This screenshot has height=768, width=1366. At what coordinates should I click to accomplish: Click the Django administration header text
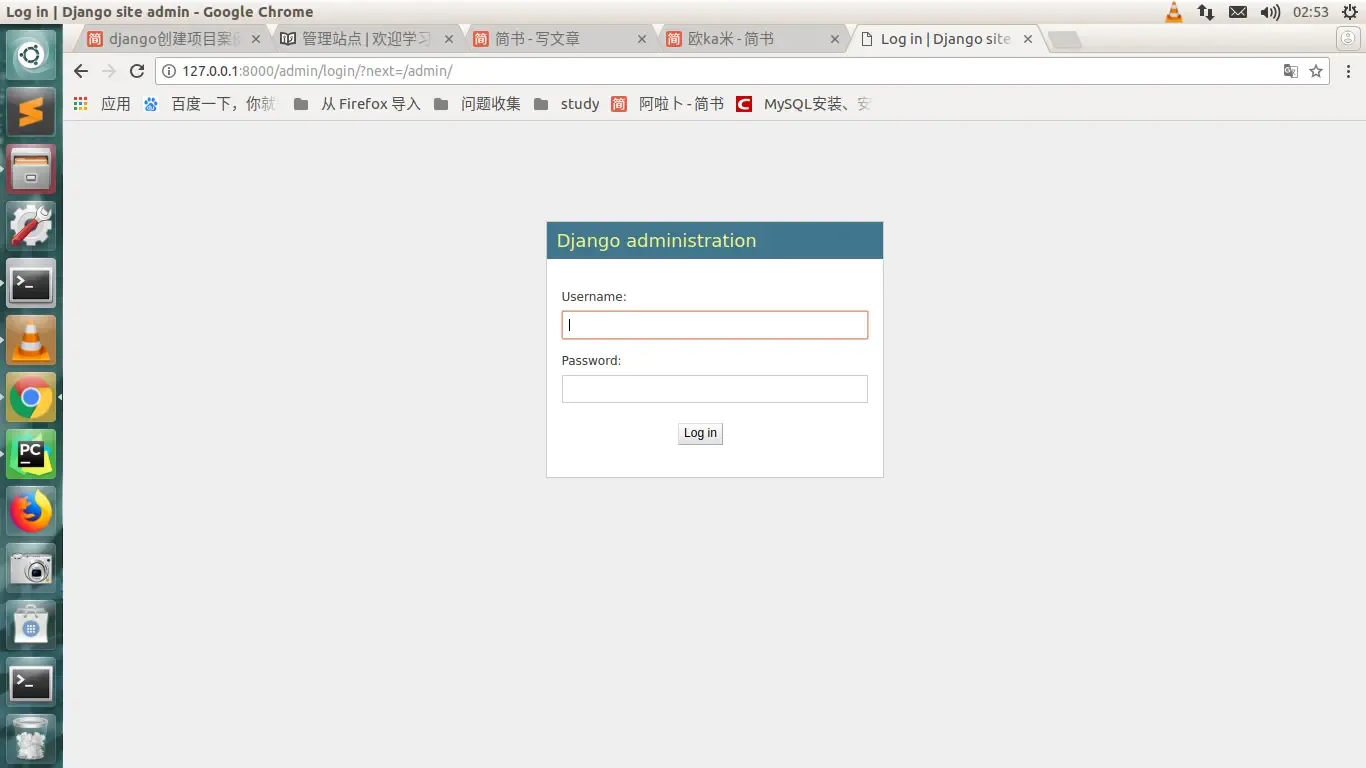[x=656, y=240]
